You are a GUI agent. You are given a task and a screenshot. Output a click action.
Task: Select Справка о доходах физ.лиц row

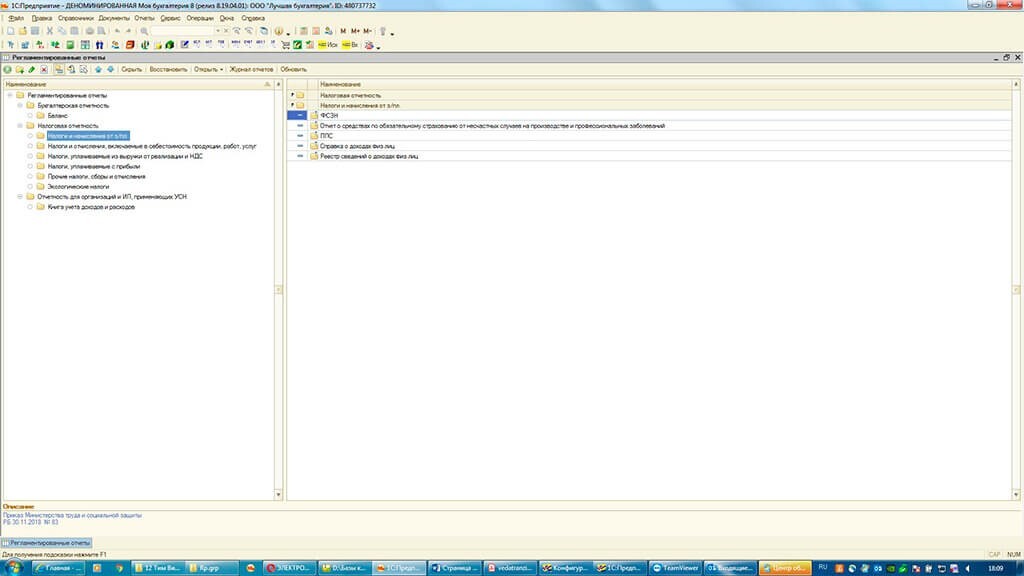649,146
